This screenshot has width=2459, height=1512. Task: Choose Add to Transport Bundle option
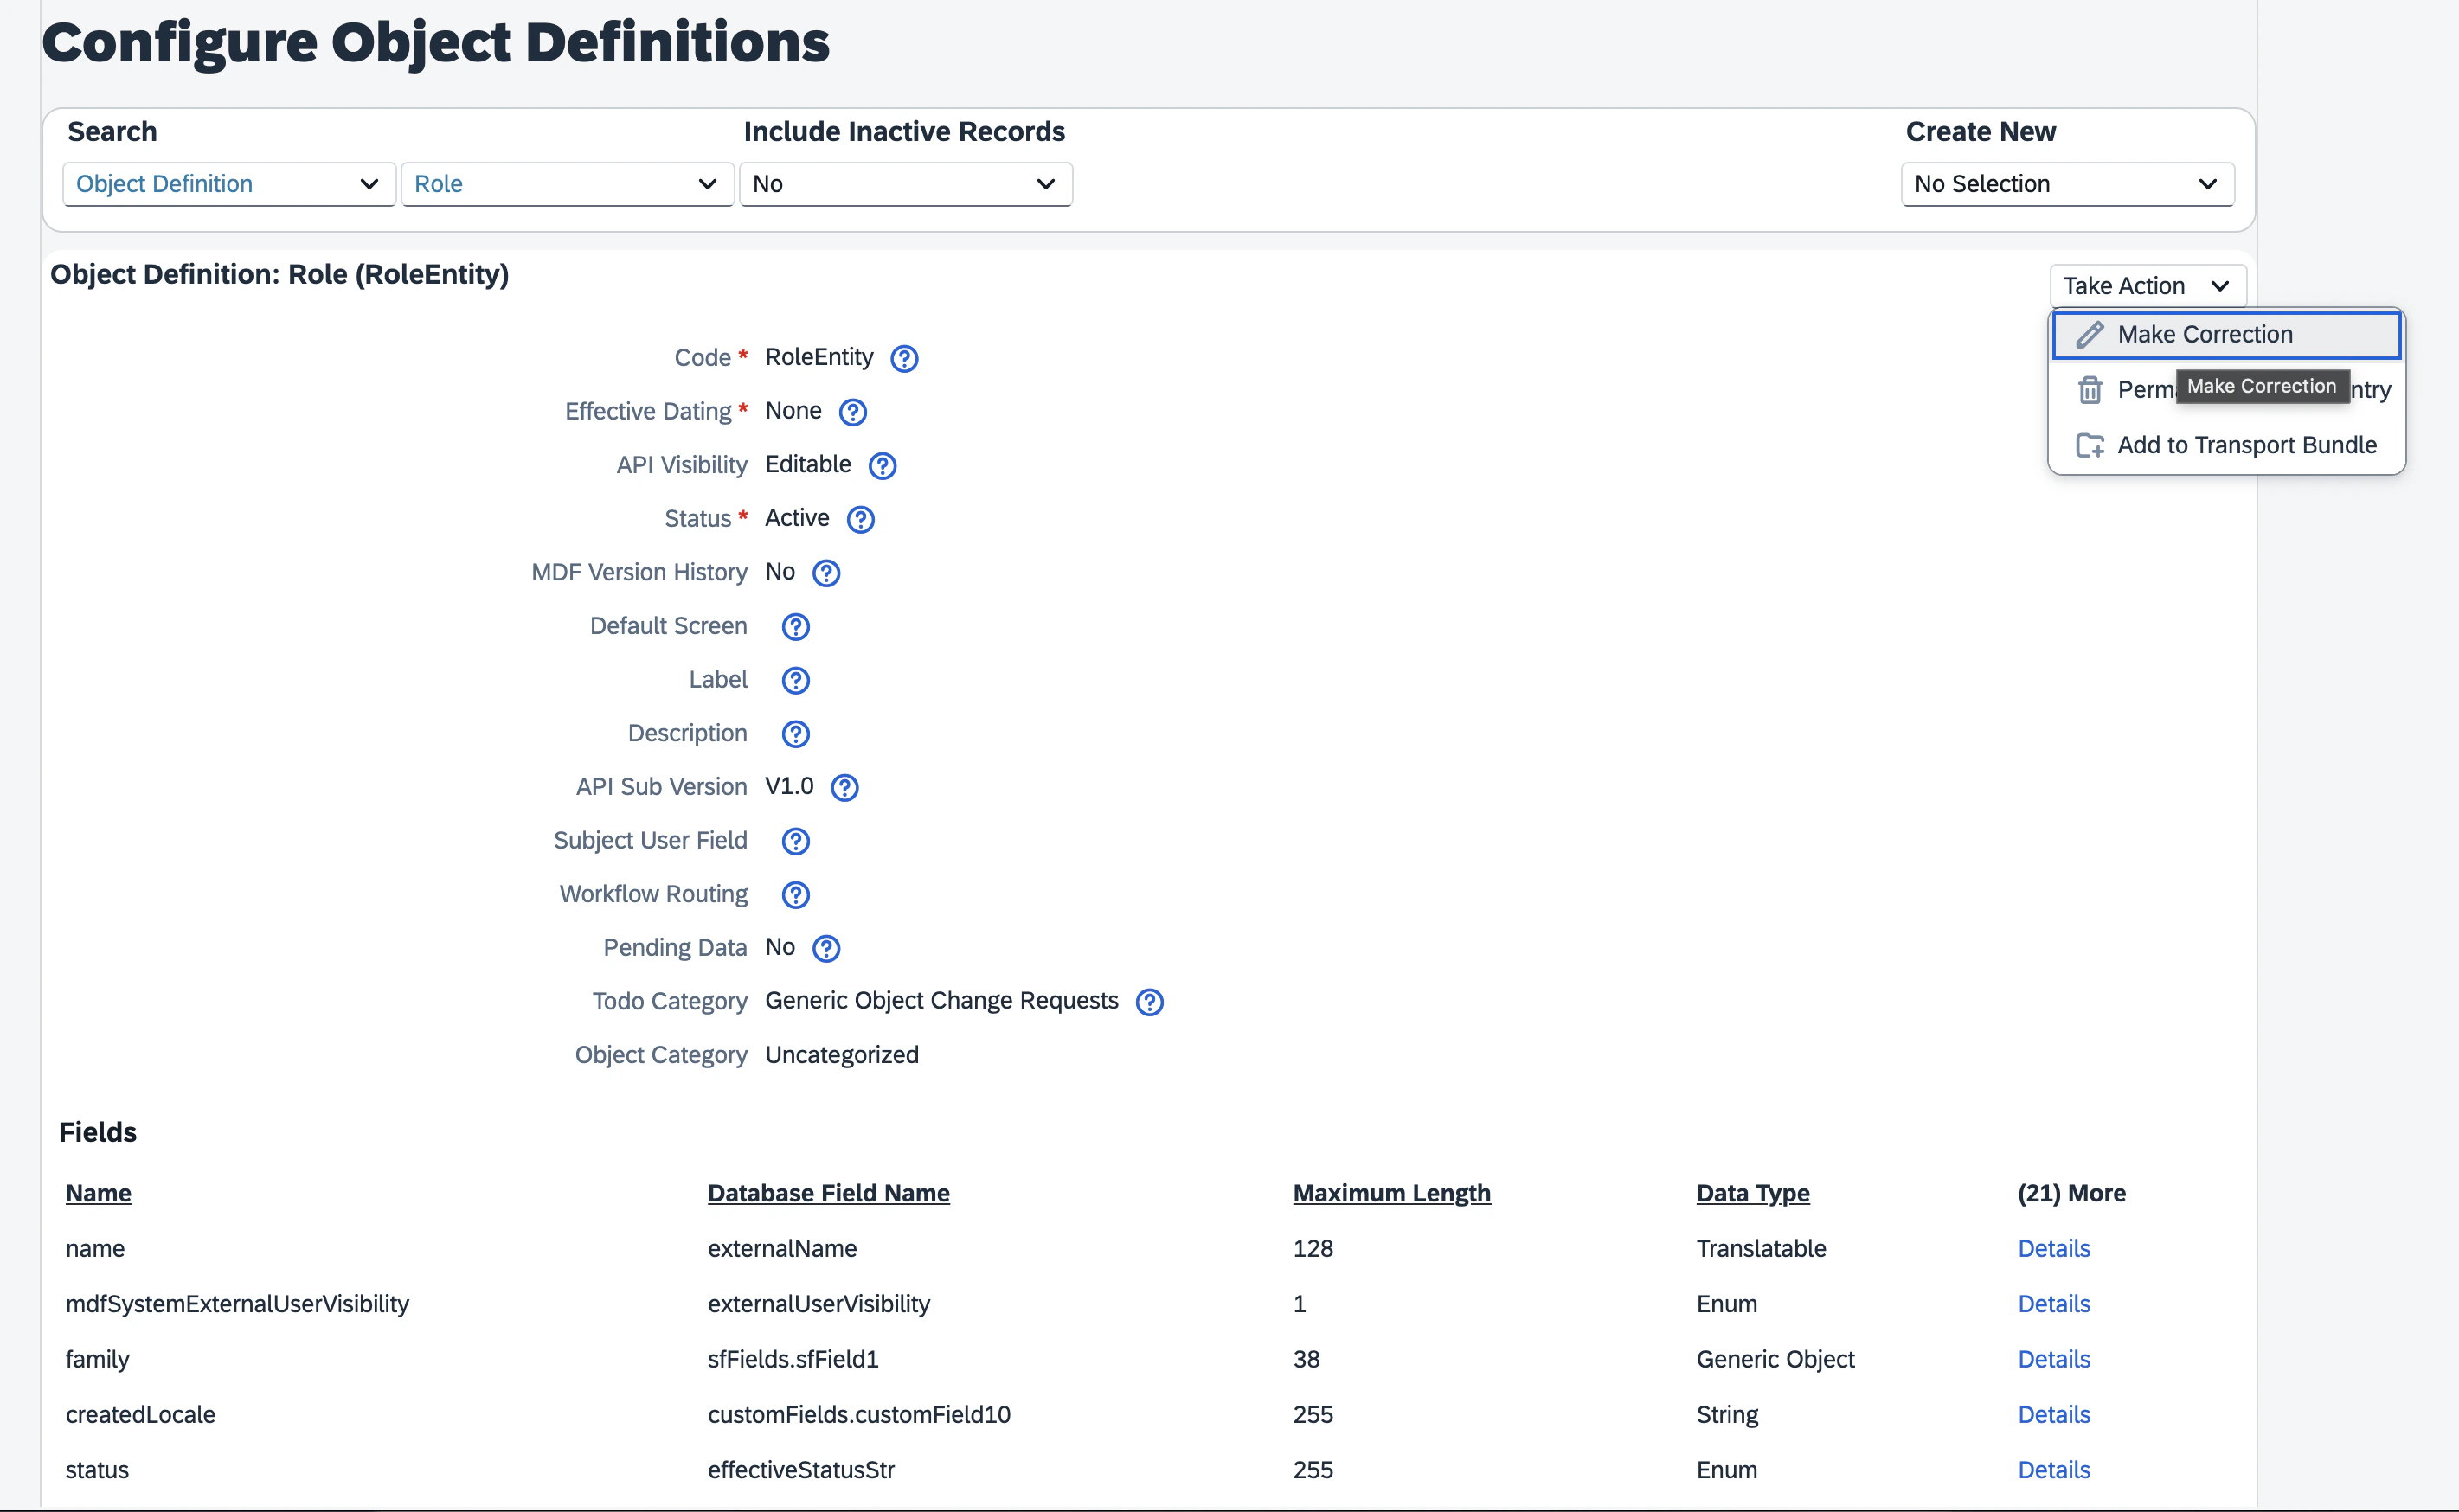[x=2247, y=445]
